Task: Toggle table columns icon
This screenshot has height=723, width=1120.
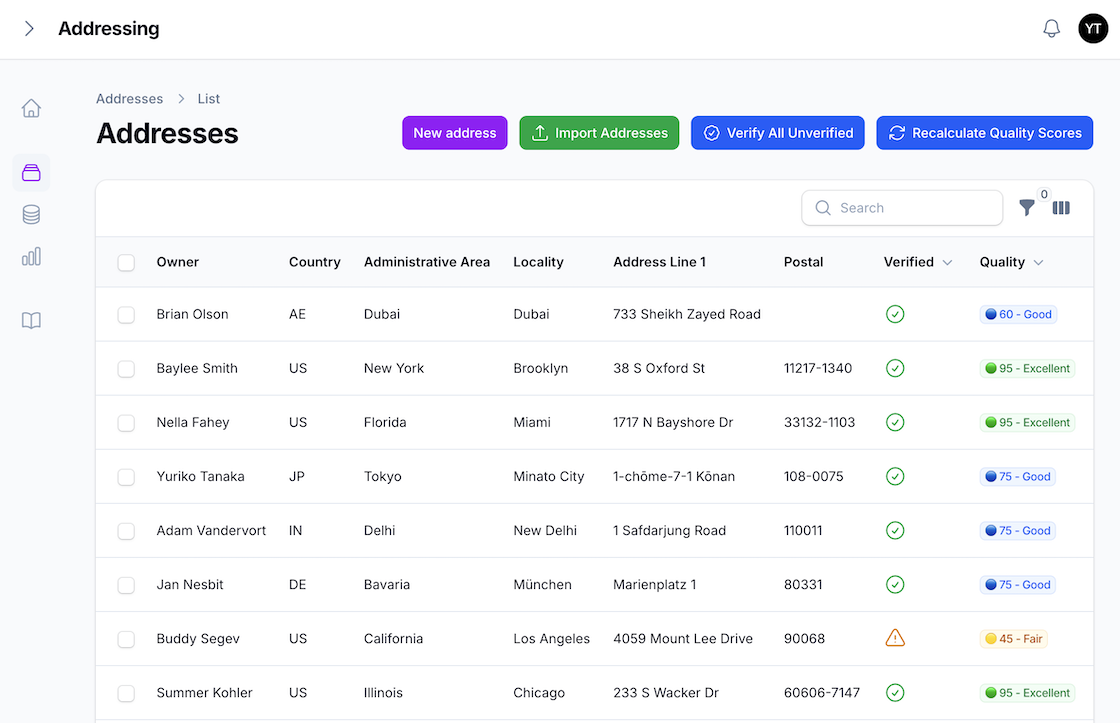Action: pyautogui.click(x=1061, y=208)
